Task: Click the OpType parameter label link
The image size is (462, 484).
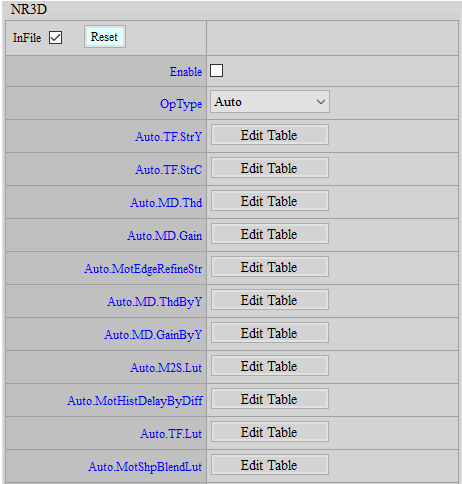Action: 181,104
